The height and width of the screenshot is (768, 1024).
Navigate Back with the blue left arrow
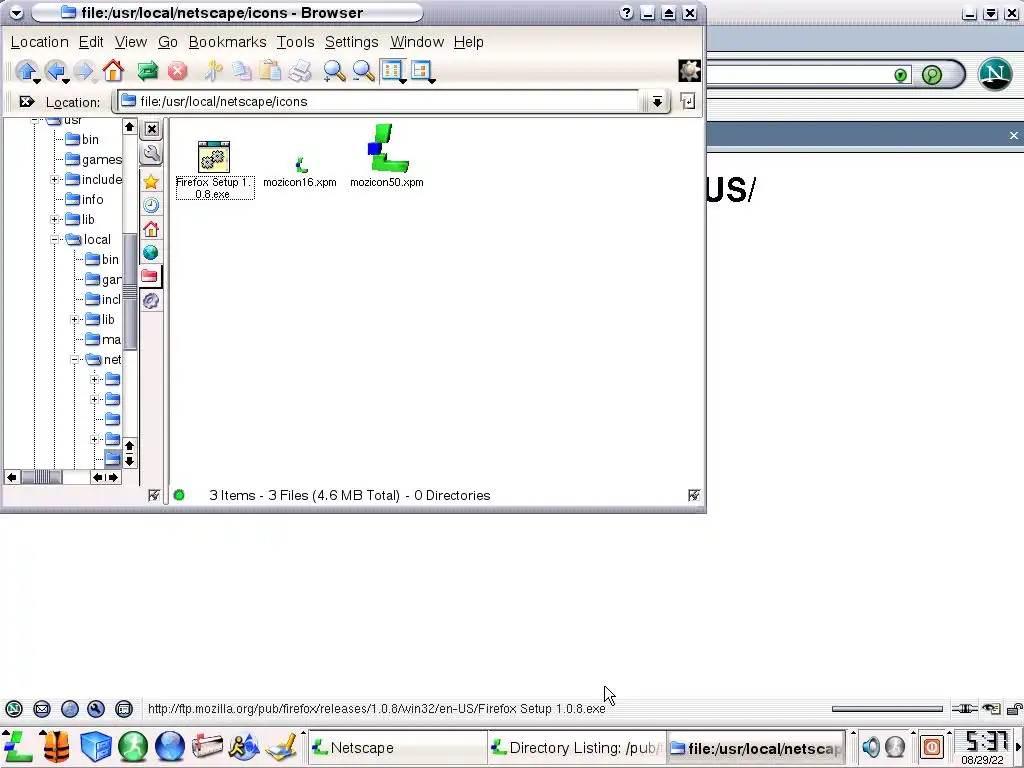pyautogui.click(x=56, y=70)
